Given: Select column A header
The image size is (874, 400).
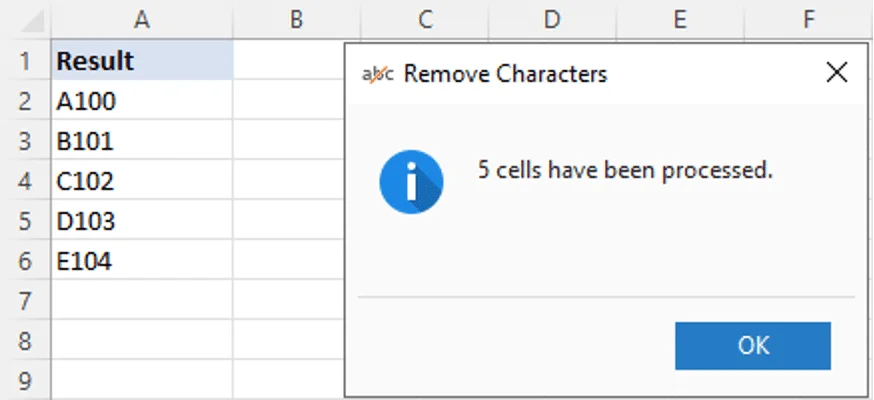Looking at the screenshot, I should click(x=141, y=19).
